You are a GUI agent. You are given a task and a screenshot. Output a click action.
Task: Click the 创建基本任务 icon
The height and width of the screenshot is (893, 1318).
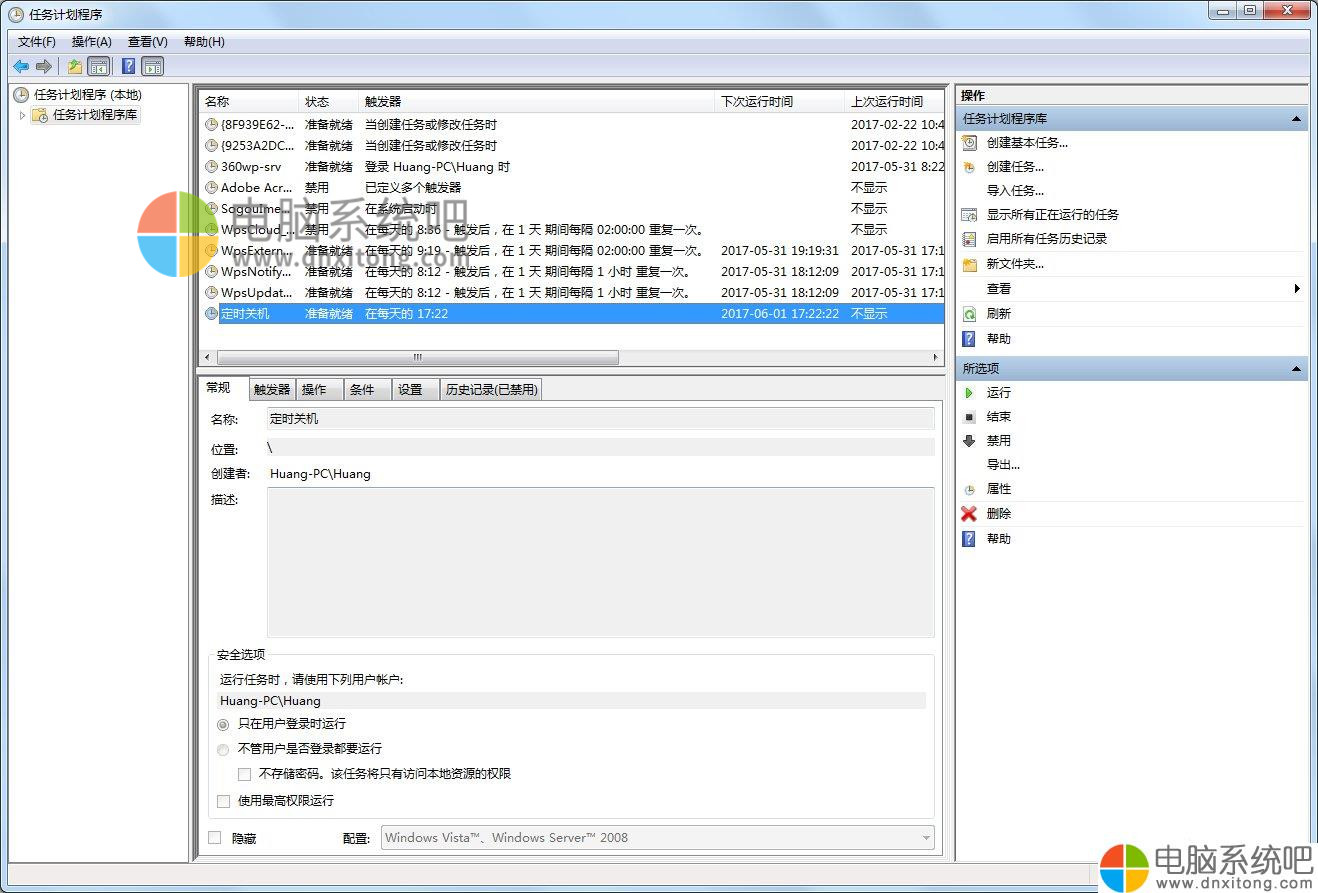pos(968,143)
